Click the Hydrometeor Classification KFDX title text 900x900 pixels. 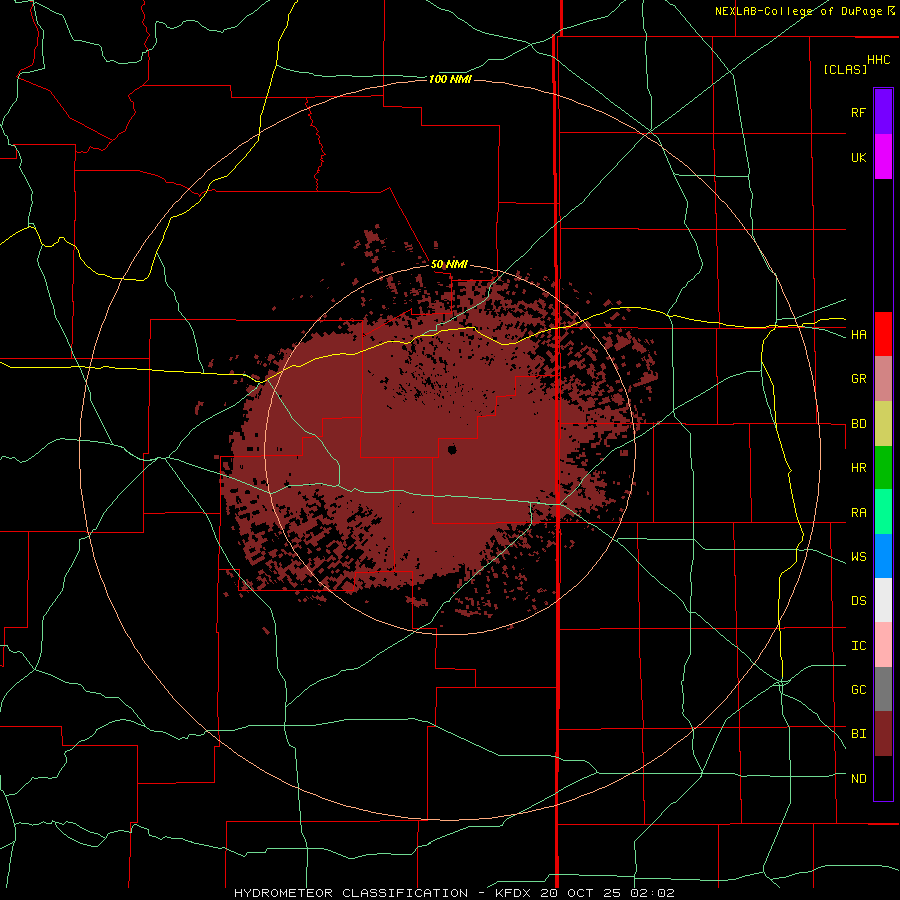point(454,893)
